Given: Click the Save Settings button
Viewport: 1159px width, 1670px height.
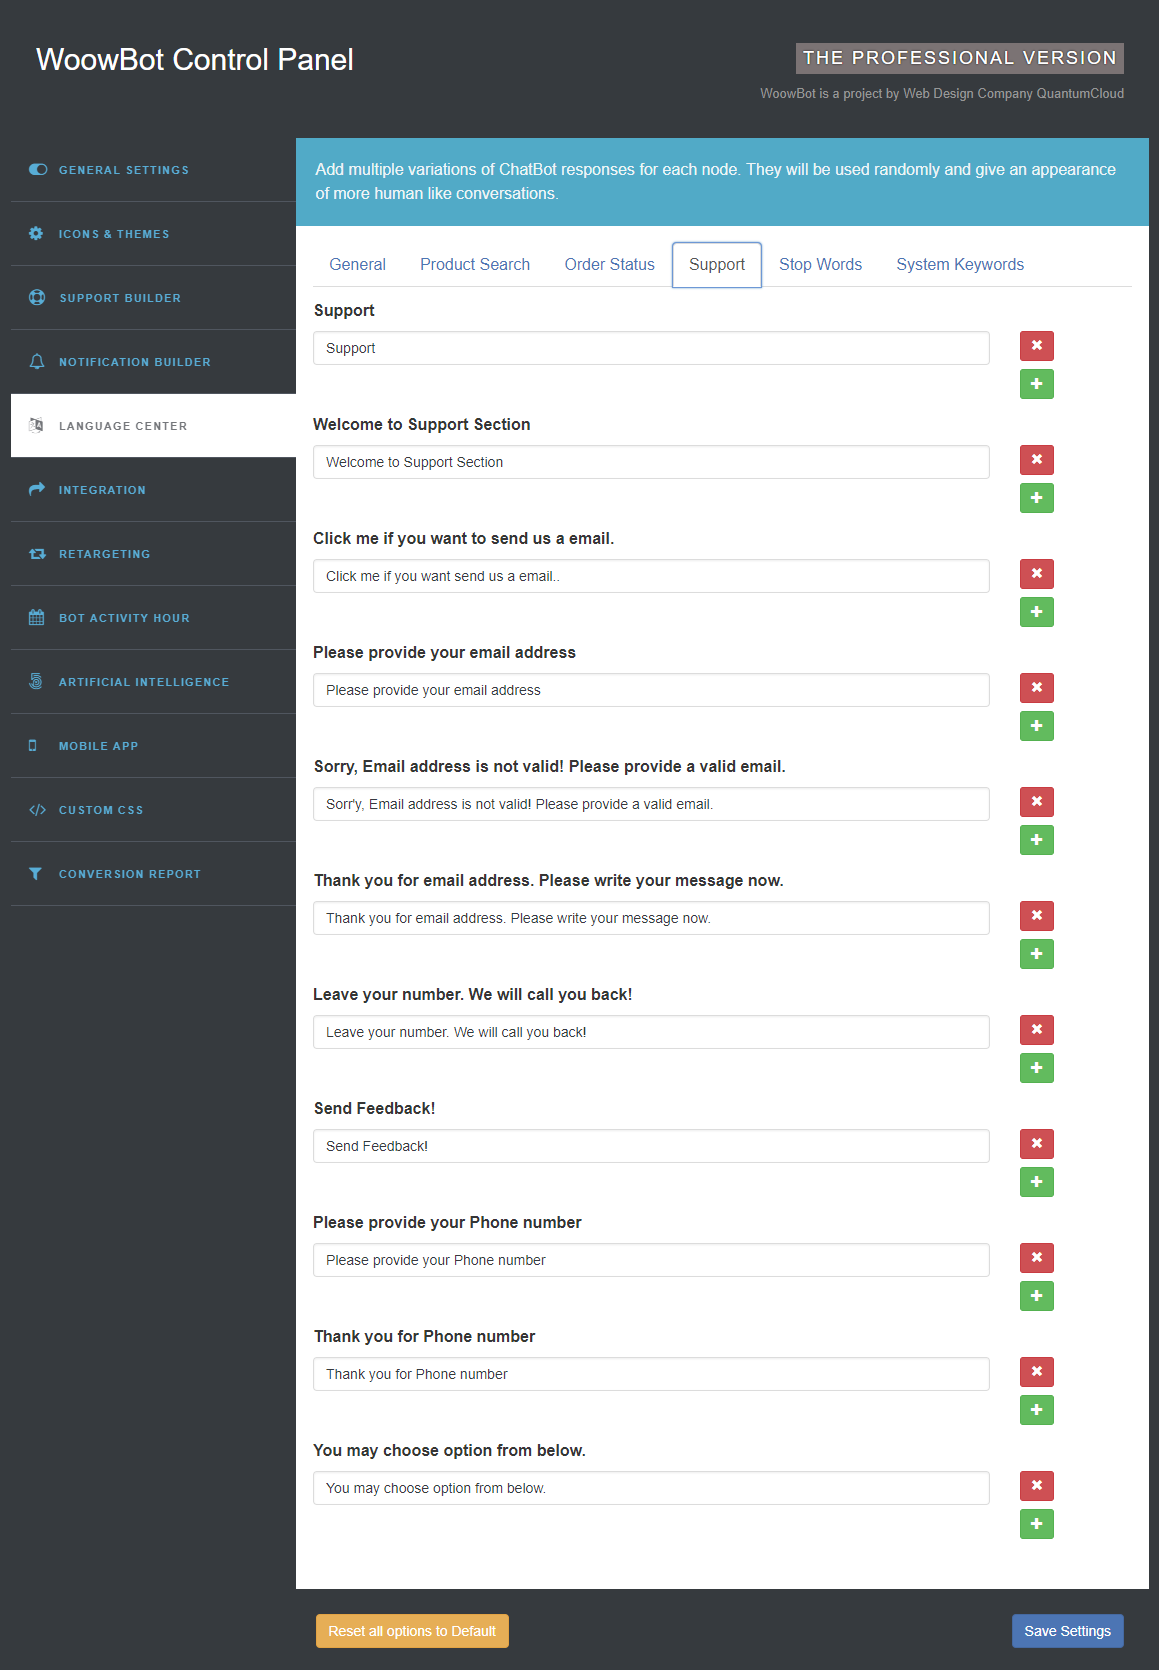Looking at the screenshot, I should 1067,1631.
